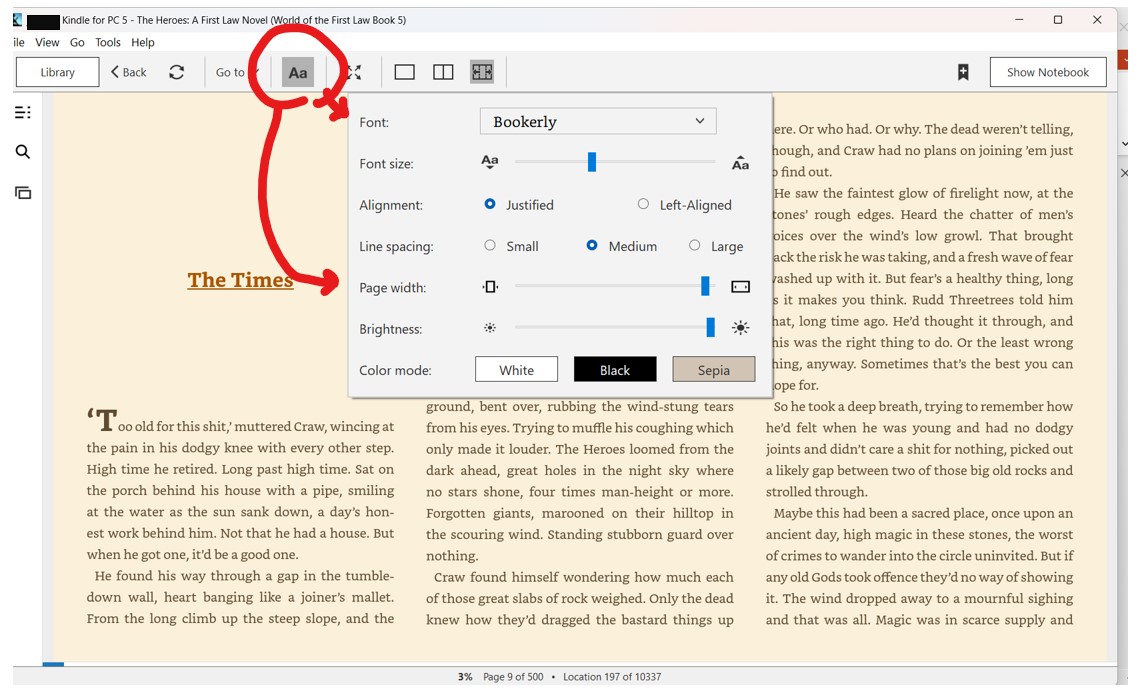Screen dimensions: 1138x696
Task: Expand the Bookerly font dropdown
Action: (598, 122)
